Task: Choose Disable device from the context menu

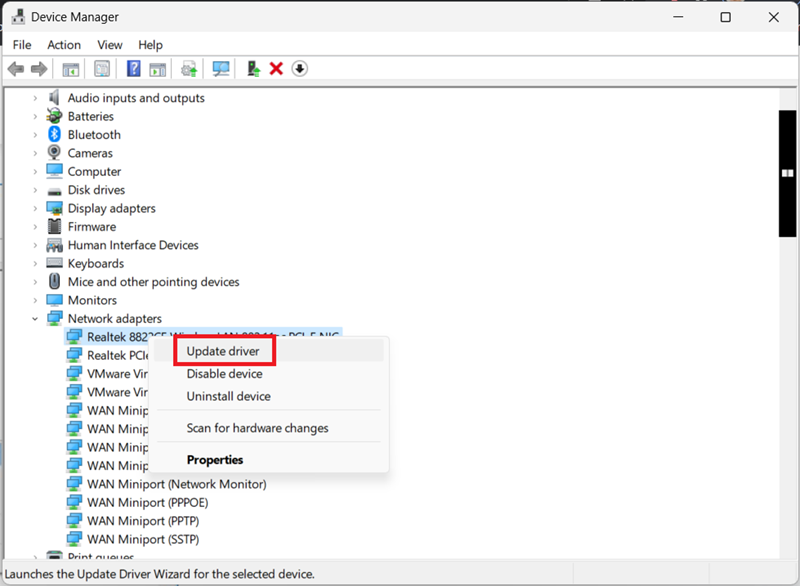Action: click(x=269, y=374)
